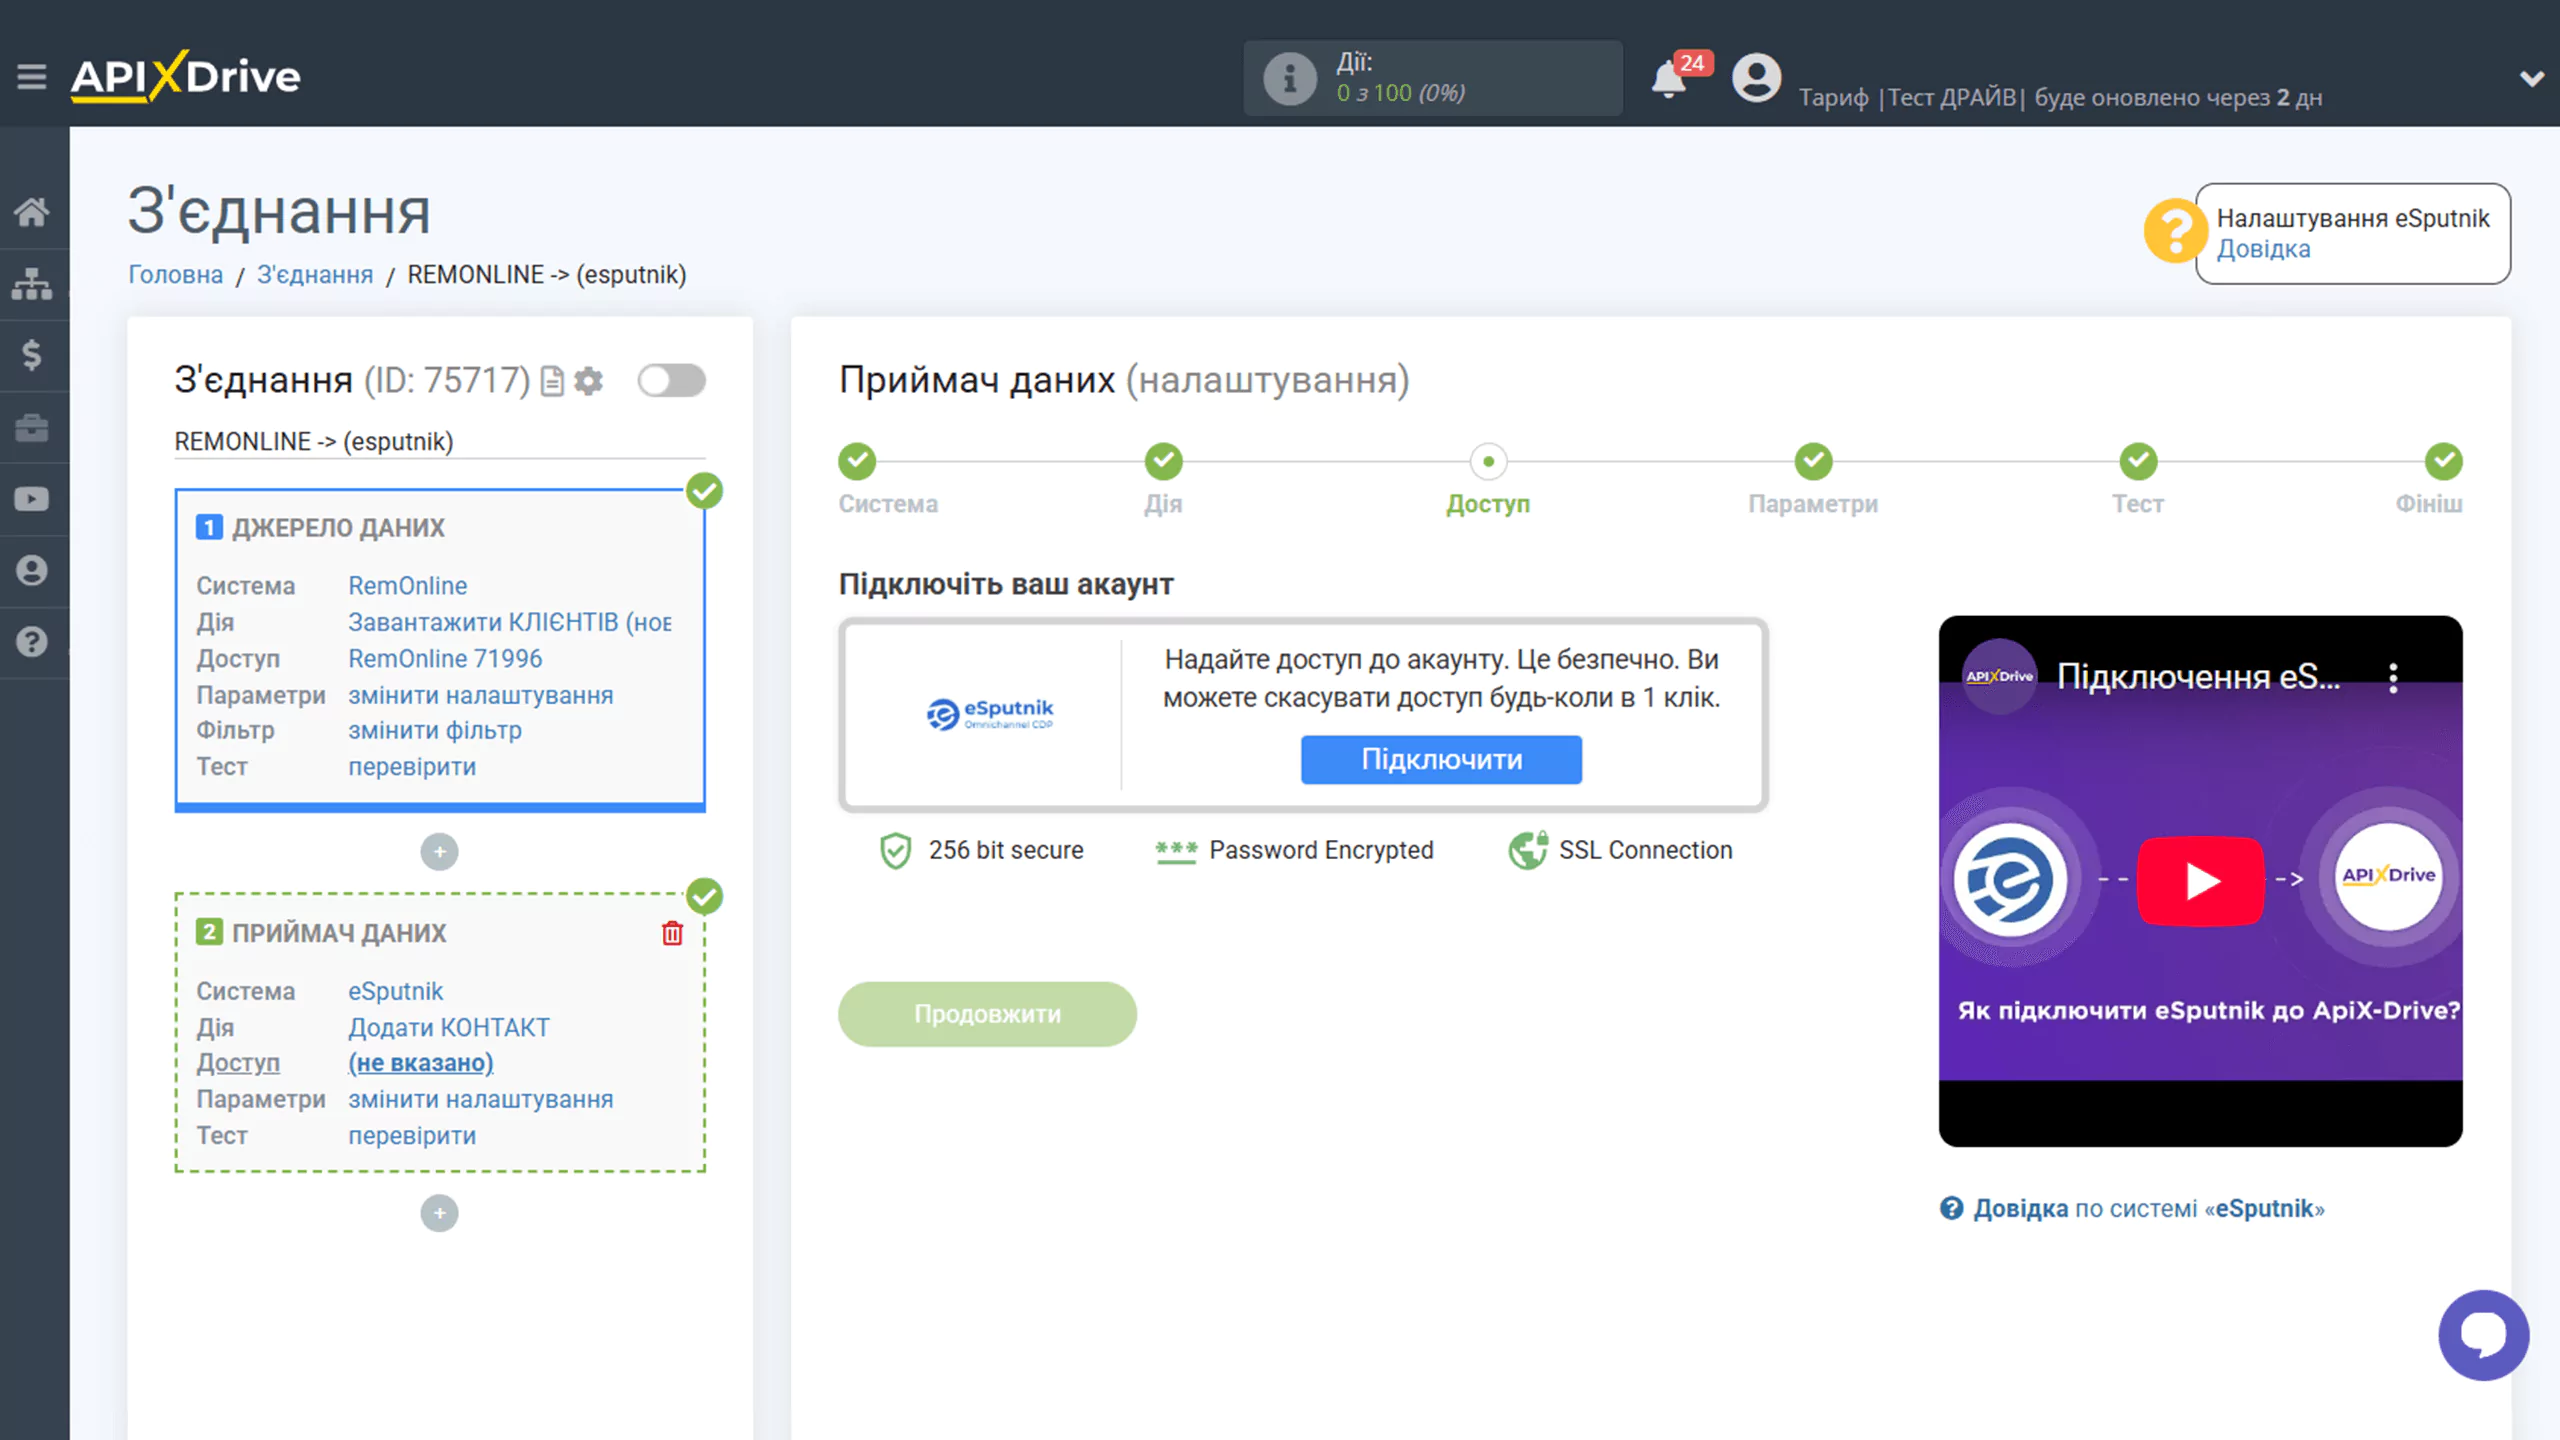The height and width of the screenshot is (1440, 2560).
Task: Open video tutorials icon in sidebar
Action: (x=32, y=499)
